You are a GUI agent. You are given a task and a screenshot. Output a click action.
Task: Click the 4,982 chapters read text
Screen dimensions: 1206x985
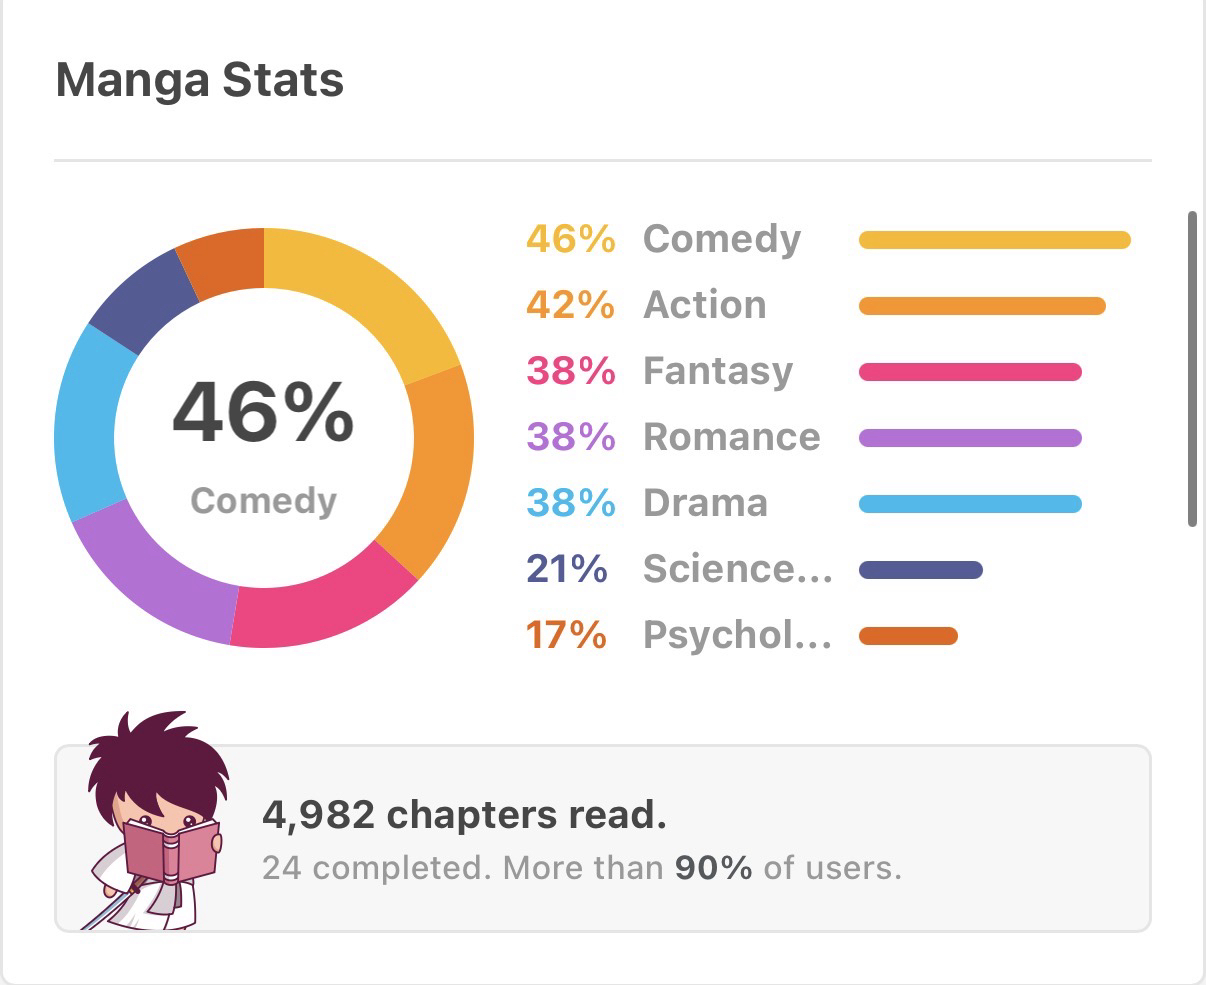tap(464, 815)
